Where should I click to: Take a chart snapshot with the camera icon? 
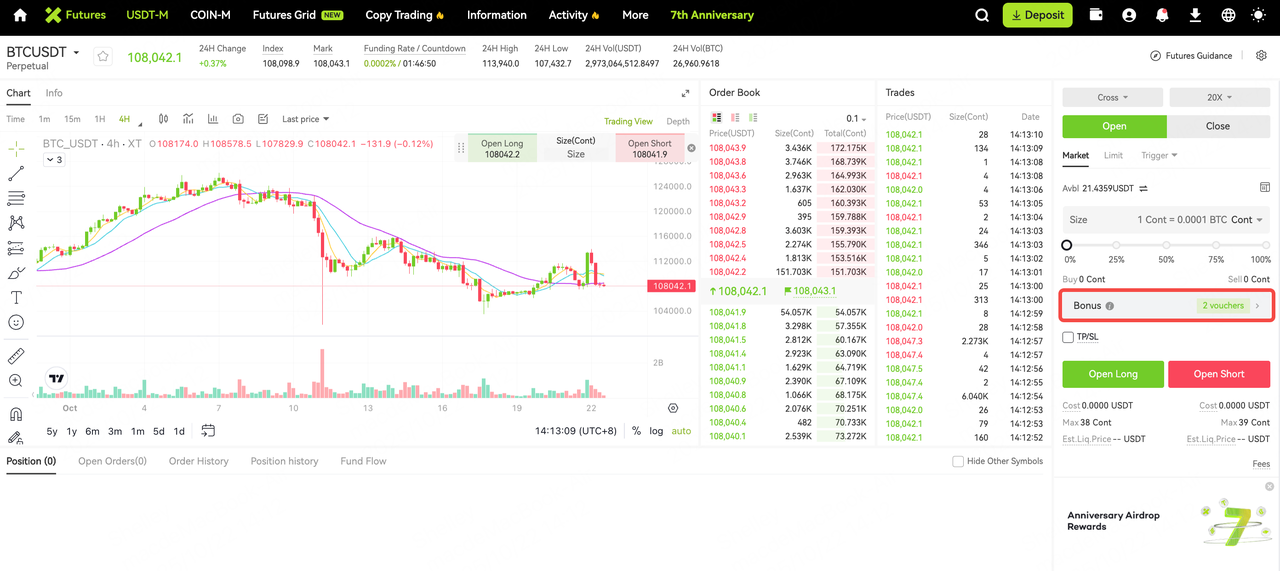[x=238, y=119]
